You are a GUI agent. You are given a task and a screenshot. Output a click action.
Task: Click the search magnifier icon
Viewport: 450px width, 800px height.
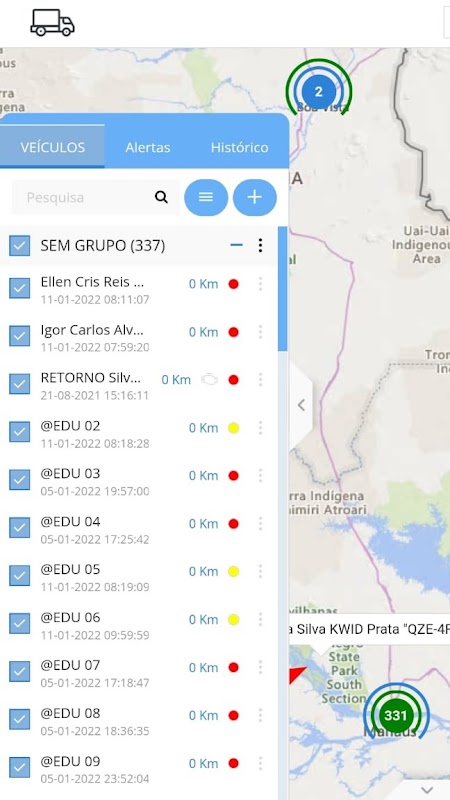pos(161,197)
